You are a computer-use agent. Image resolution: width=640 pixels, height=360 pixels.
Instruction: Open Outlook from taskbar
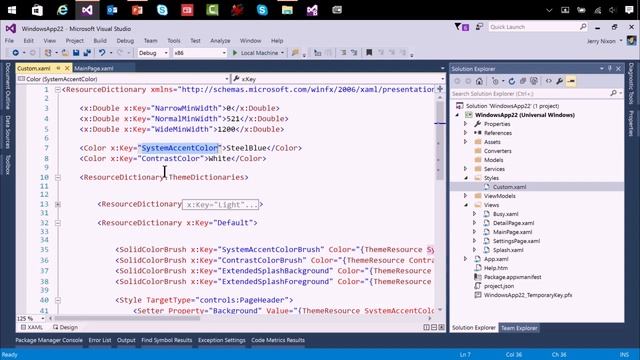(112, 10)
